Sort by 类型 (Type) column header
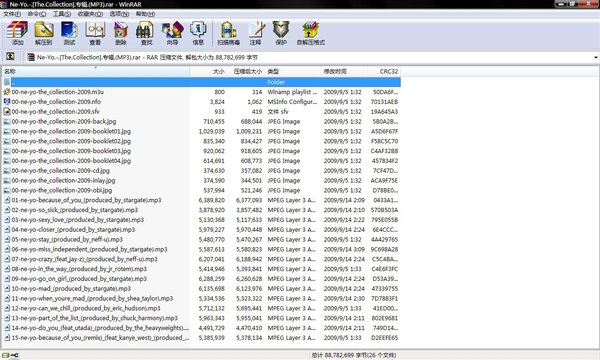 (x=293, y=72)
